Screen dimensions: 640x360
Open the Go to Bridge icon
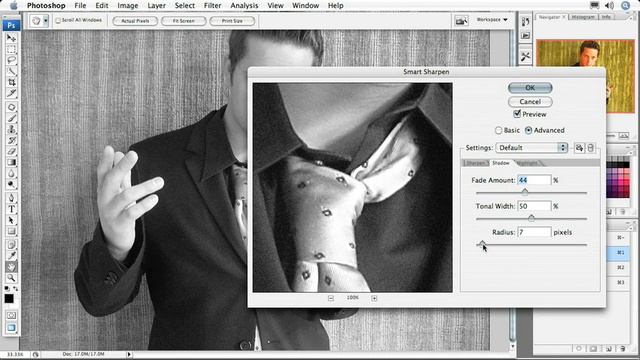pos(461,21)
